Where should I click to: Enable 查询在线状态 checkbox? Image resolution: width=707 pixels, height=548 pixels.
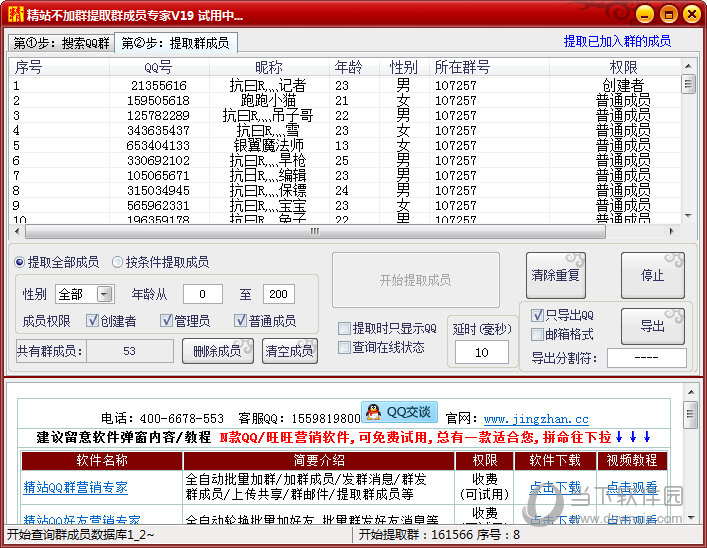(344, 347)
